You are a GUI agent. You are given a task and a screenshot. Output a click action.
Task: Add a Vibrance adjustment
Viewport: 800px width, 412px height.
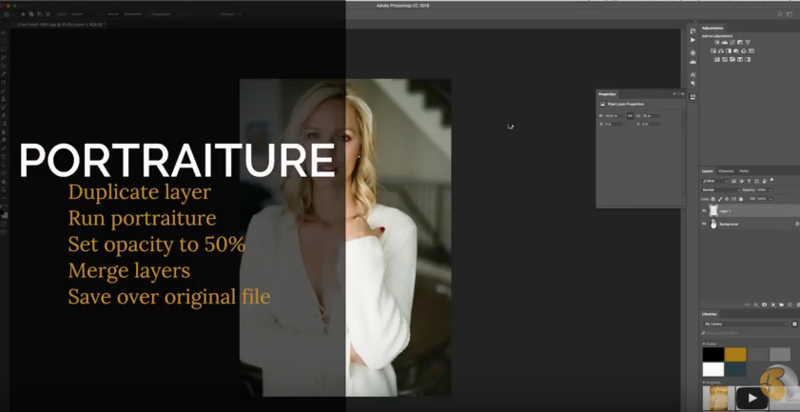(747, 42)
